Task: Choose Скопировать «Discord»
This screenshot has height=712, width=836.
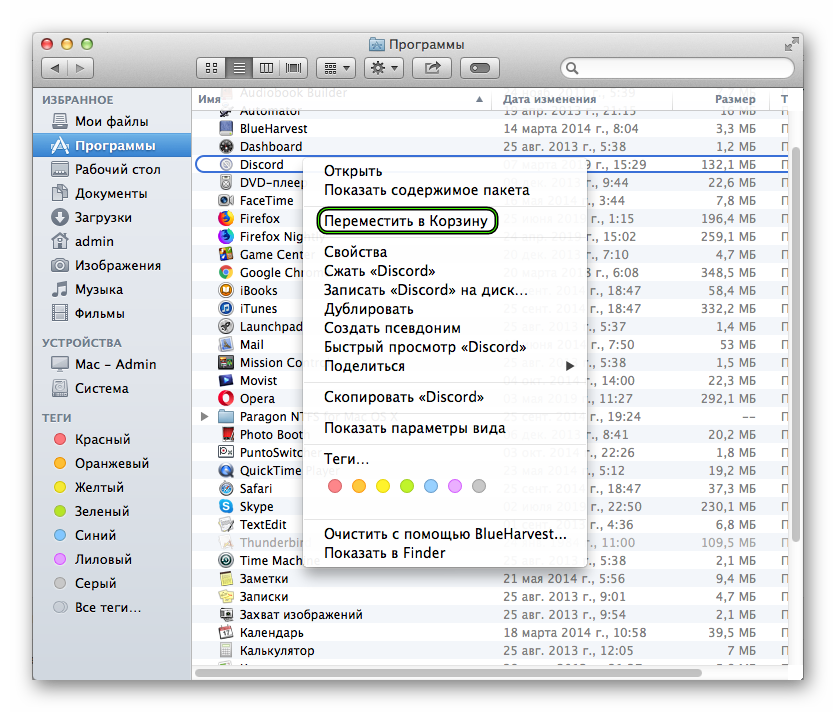Action: point(445,397)
